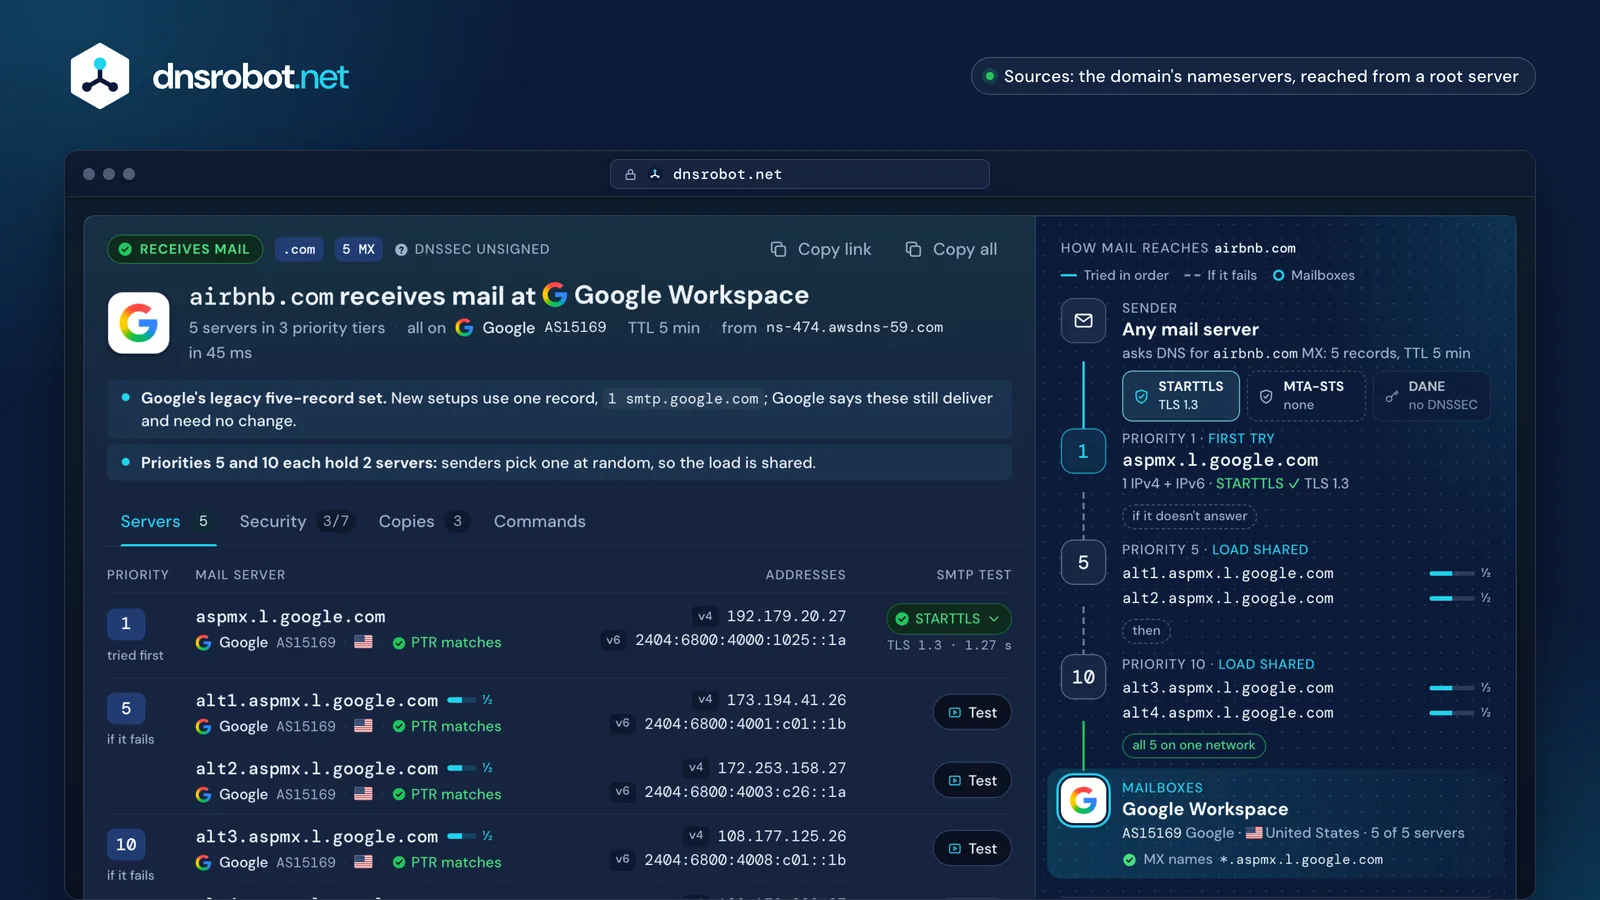Viewport: 1600px width, 900px height.
Task: Click the shield icon in the MTA-STS card
Action: (x=1266, y=396)
